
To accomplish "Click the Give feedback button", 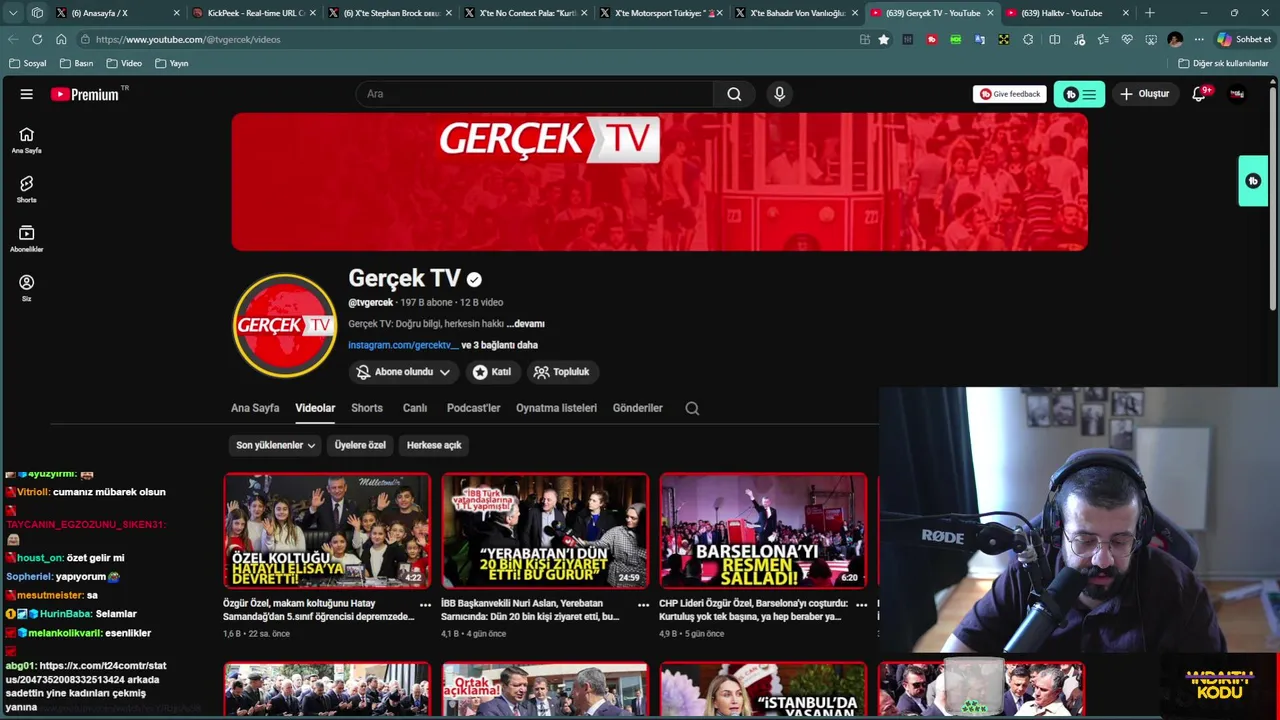I will [x=1010, y=94].
